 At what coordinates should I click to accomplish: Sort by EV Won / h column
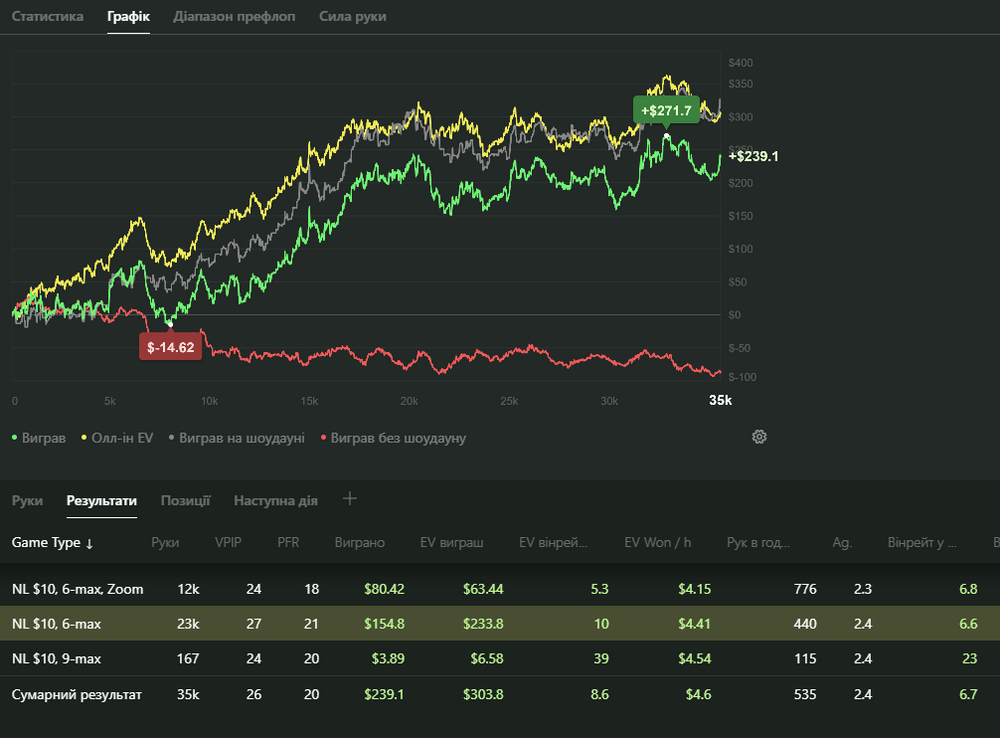point(658,543)
